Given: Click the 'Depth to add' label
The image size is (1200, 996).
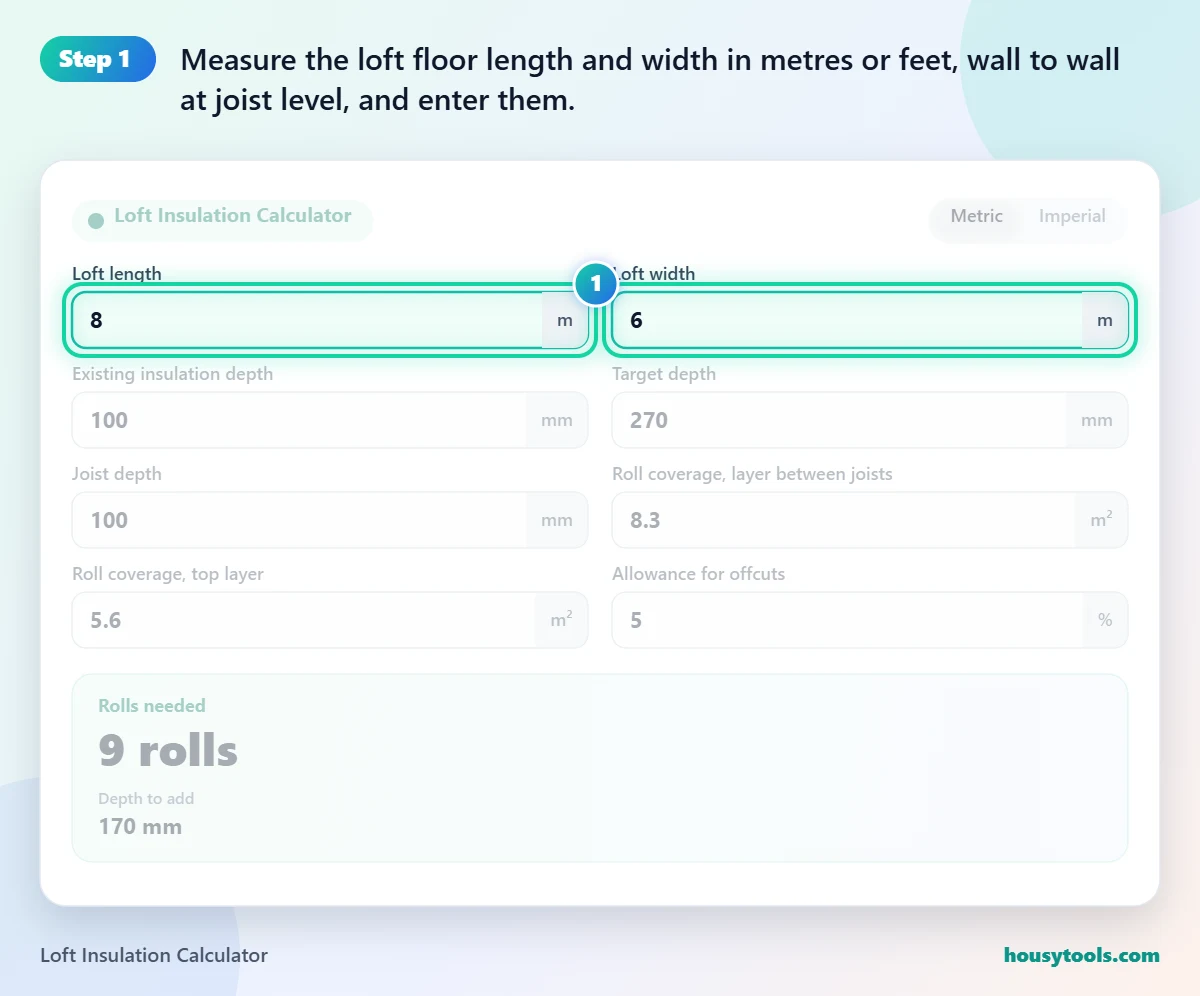Looking at the screenshot, I should [x=146, y=799].
